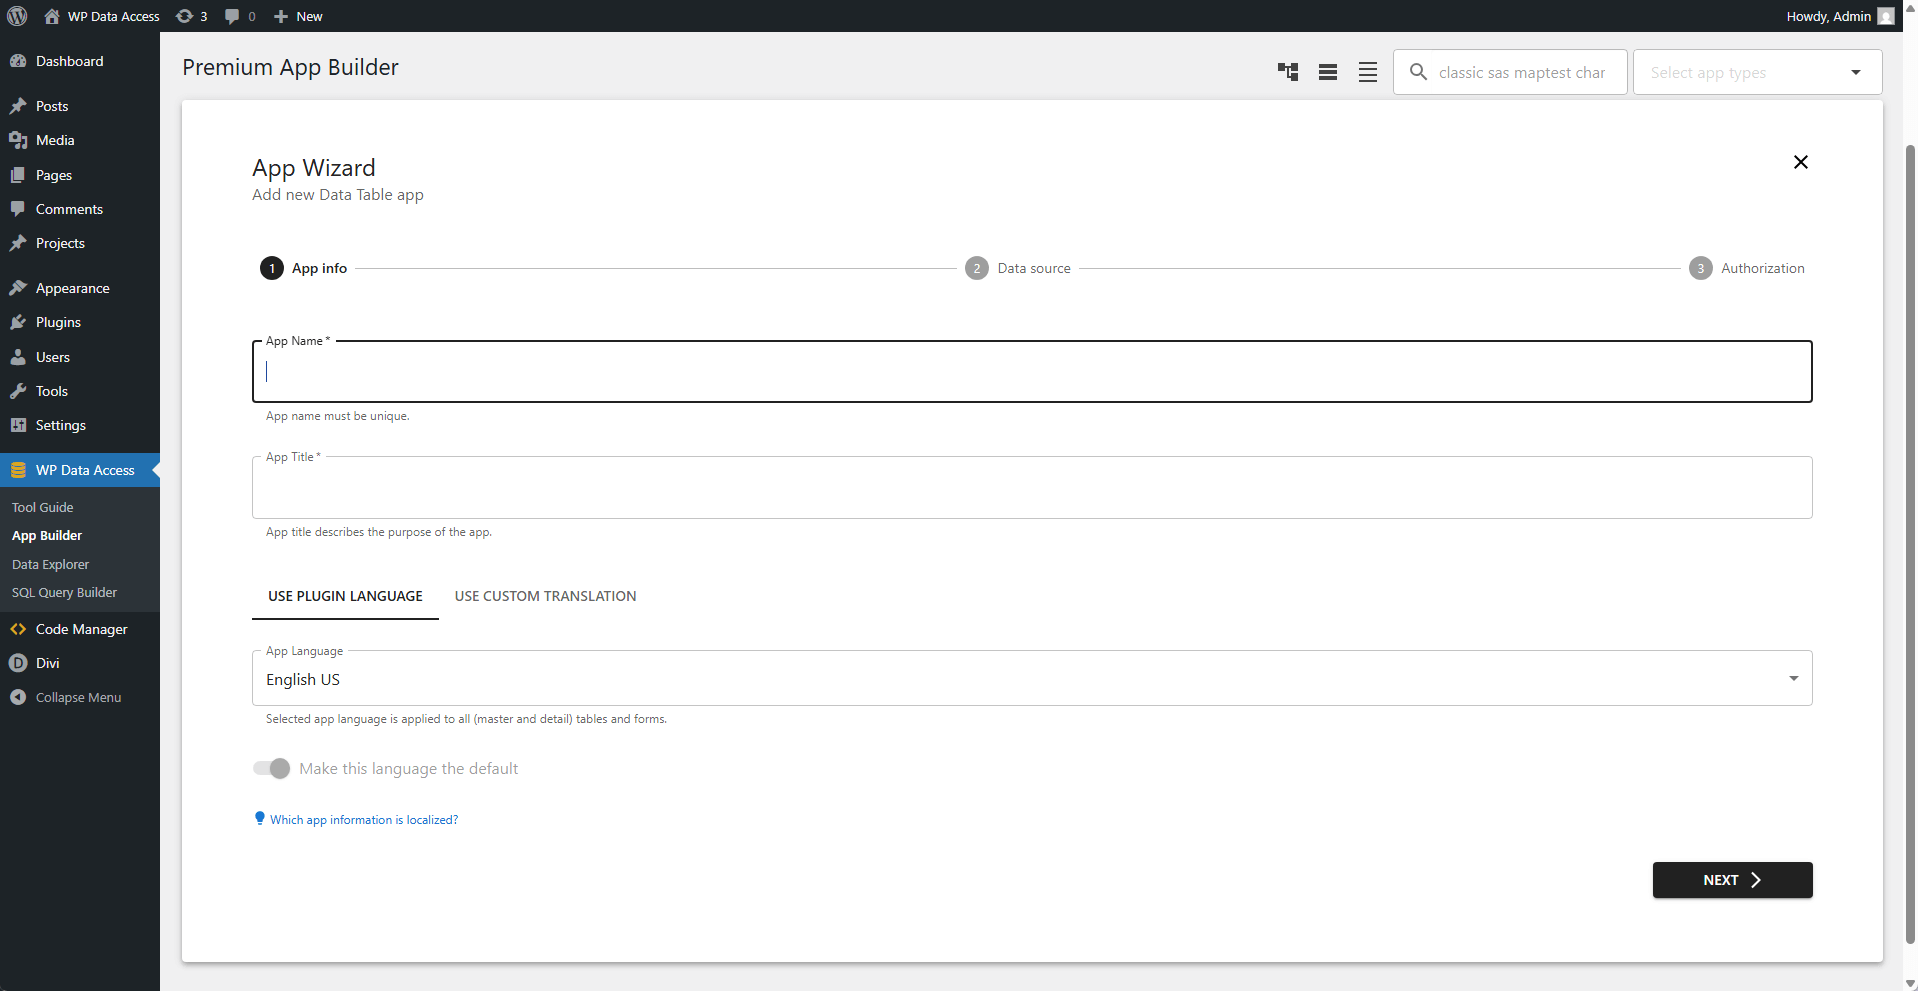
Task: Enable 'Make this language the default' toggle
Action: (270, 768)
